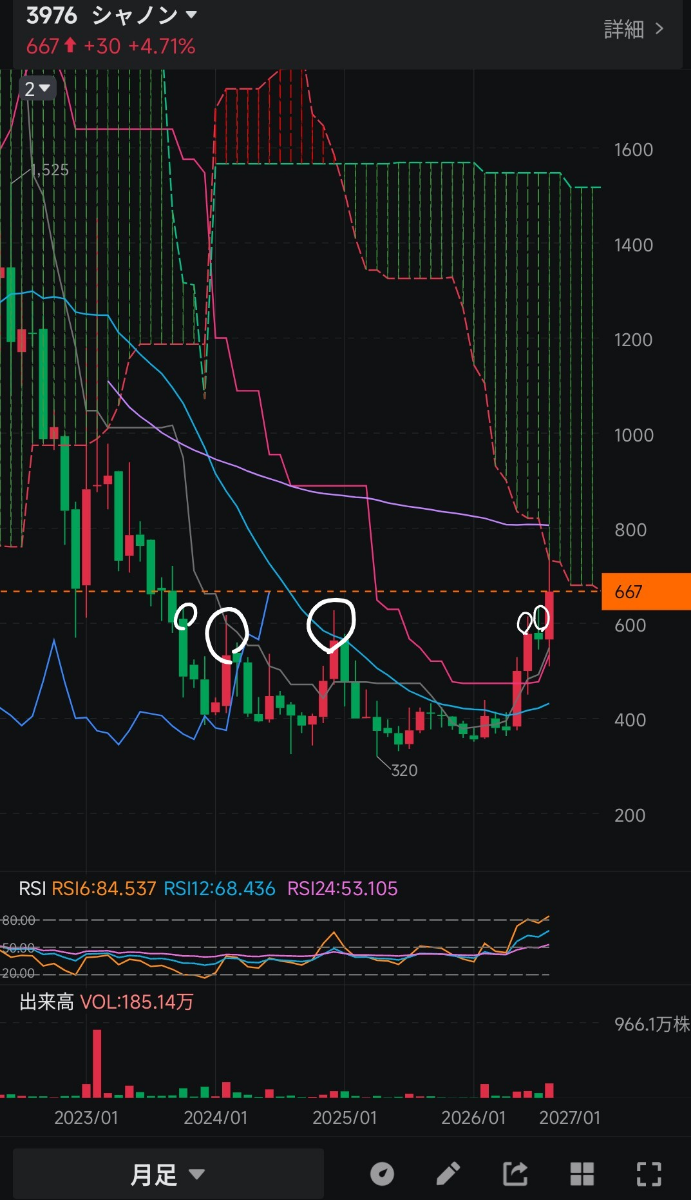Tap the 320 low price label

pyautogui.click(x=405, y=770)
